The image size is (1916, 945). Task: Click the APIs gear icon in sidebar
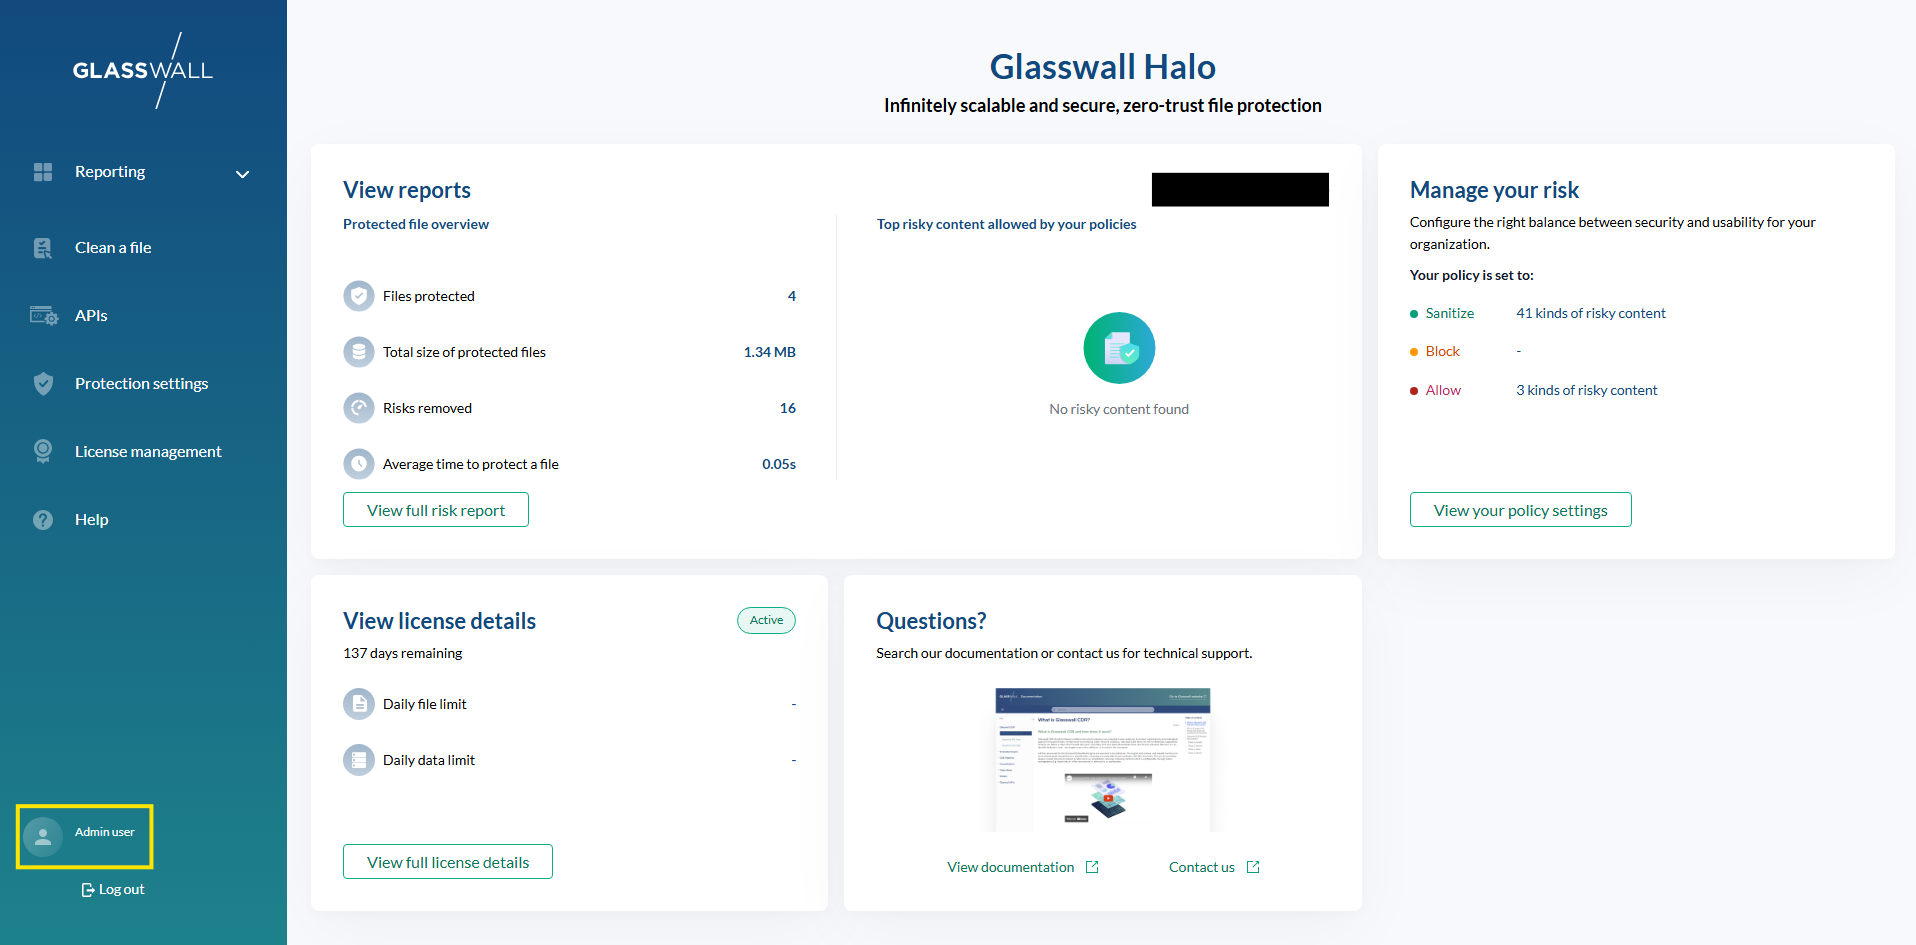pos(43,316)
